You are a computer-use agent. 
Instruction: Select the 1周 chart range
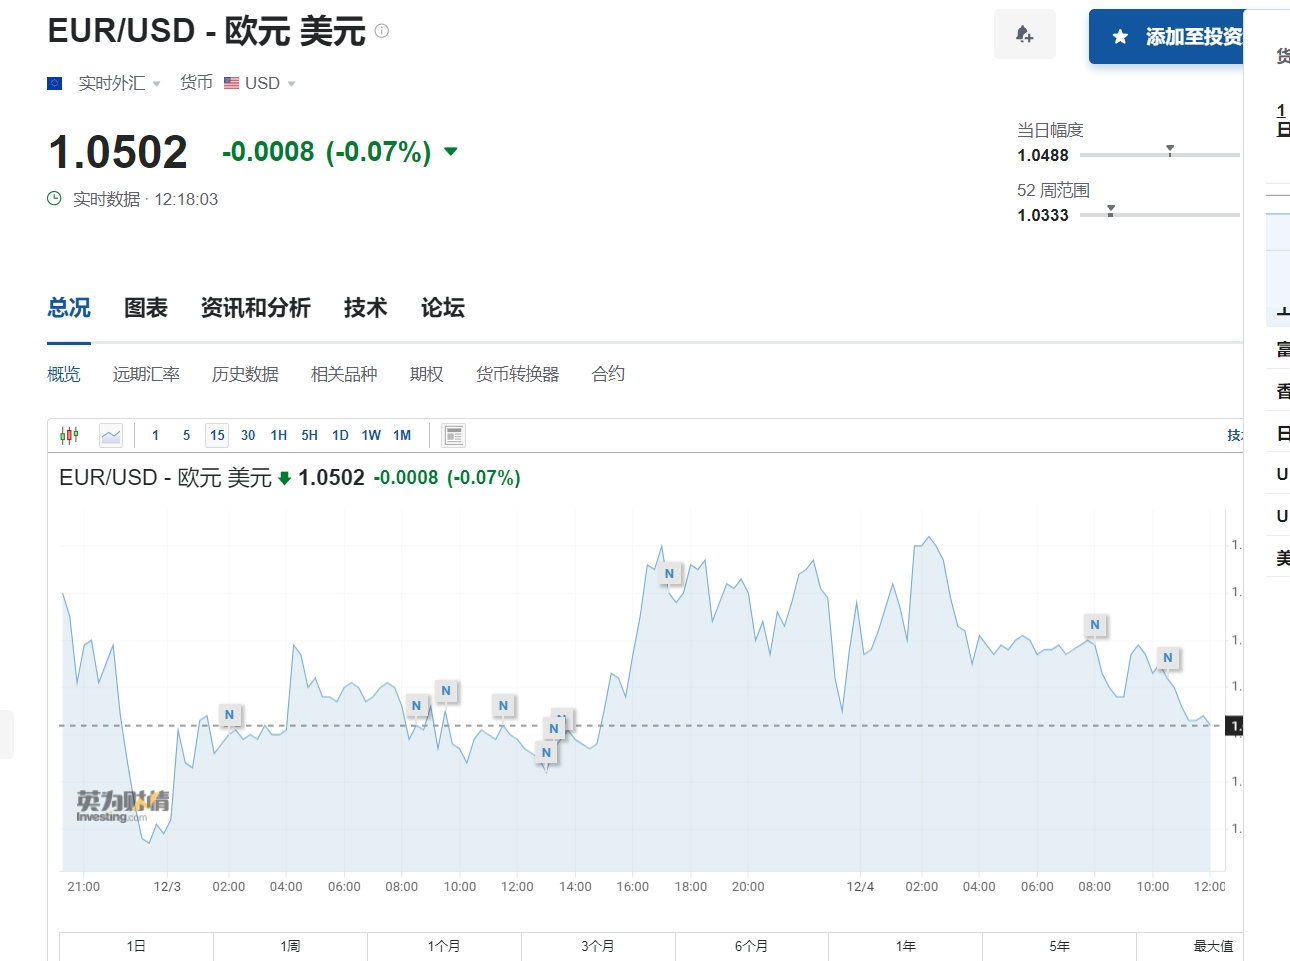290,946
